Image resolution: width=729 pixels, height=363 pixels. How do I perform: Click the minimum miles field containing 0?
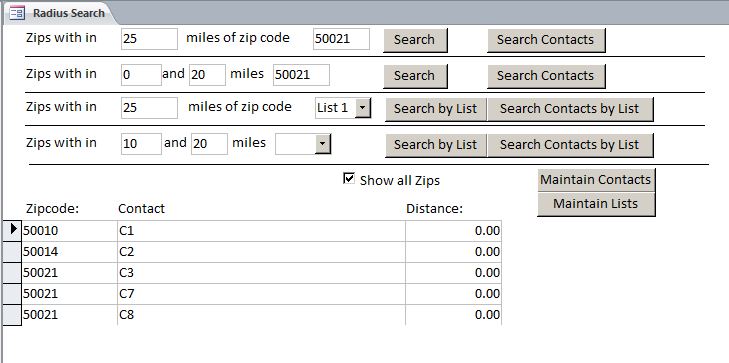[141, 75]
